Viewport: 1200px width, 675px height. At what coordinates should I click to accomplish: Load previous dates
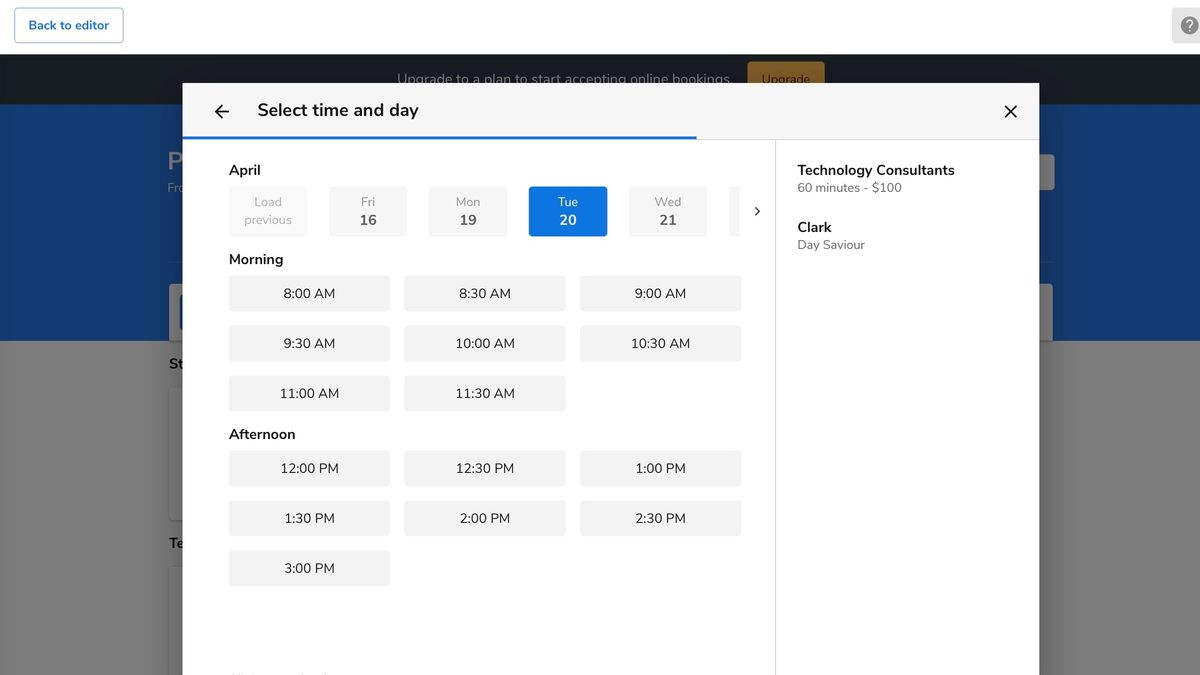[x=268, y=211]
